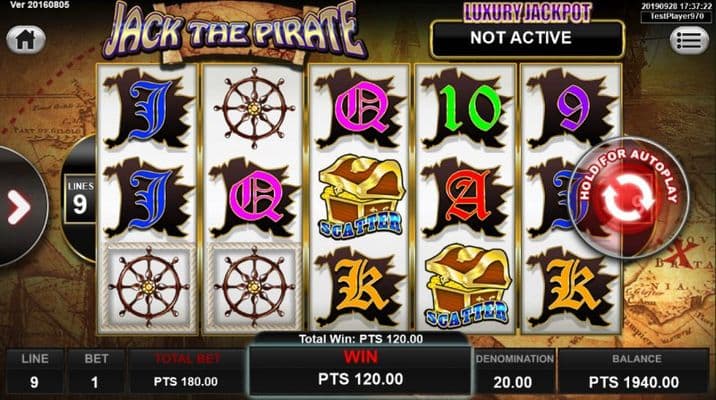Expand the side panel red arrow
The height and width of the screenshot is (400, 716).
pyautogui.click(x=19, y=208)
